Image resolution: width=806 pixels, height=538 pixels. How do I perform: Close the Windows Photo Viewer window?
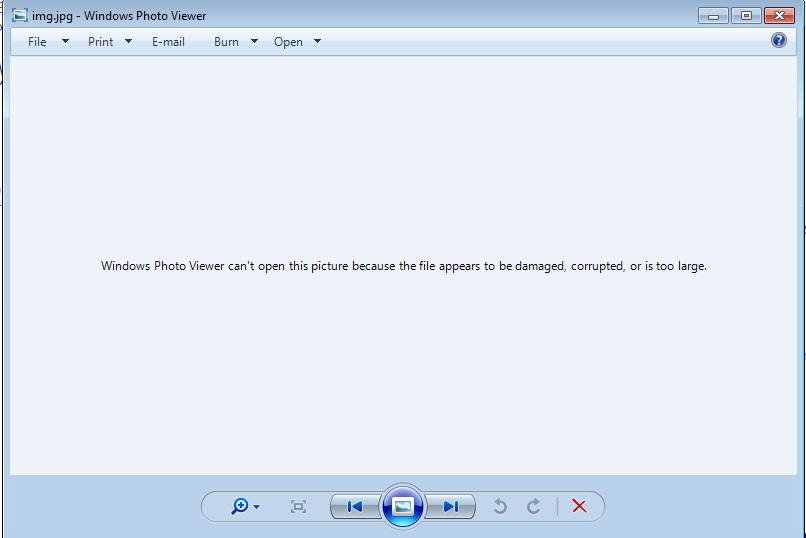[x=779, y=16]
